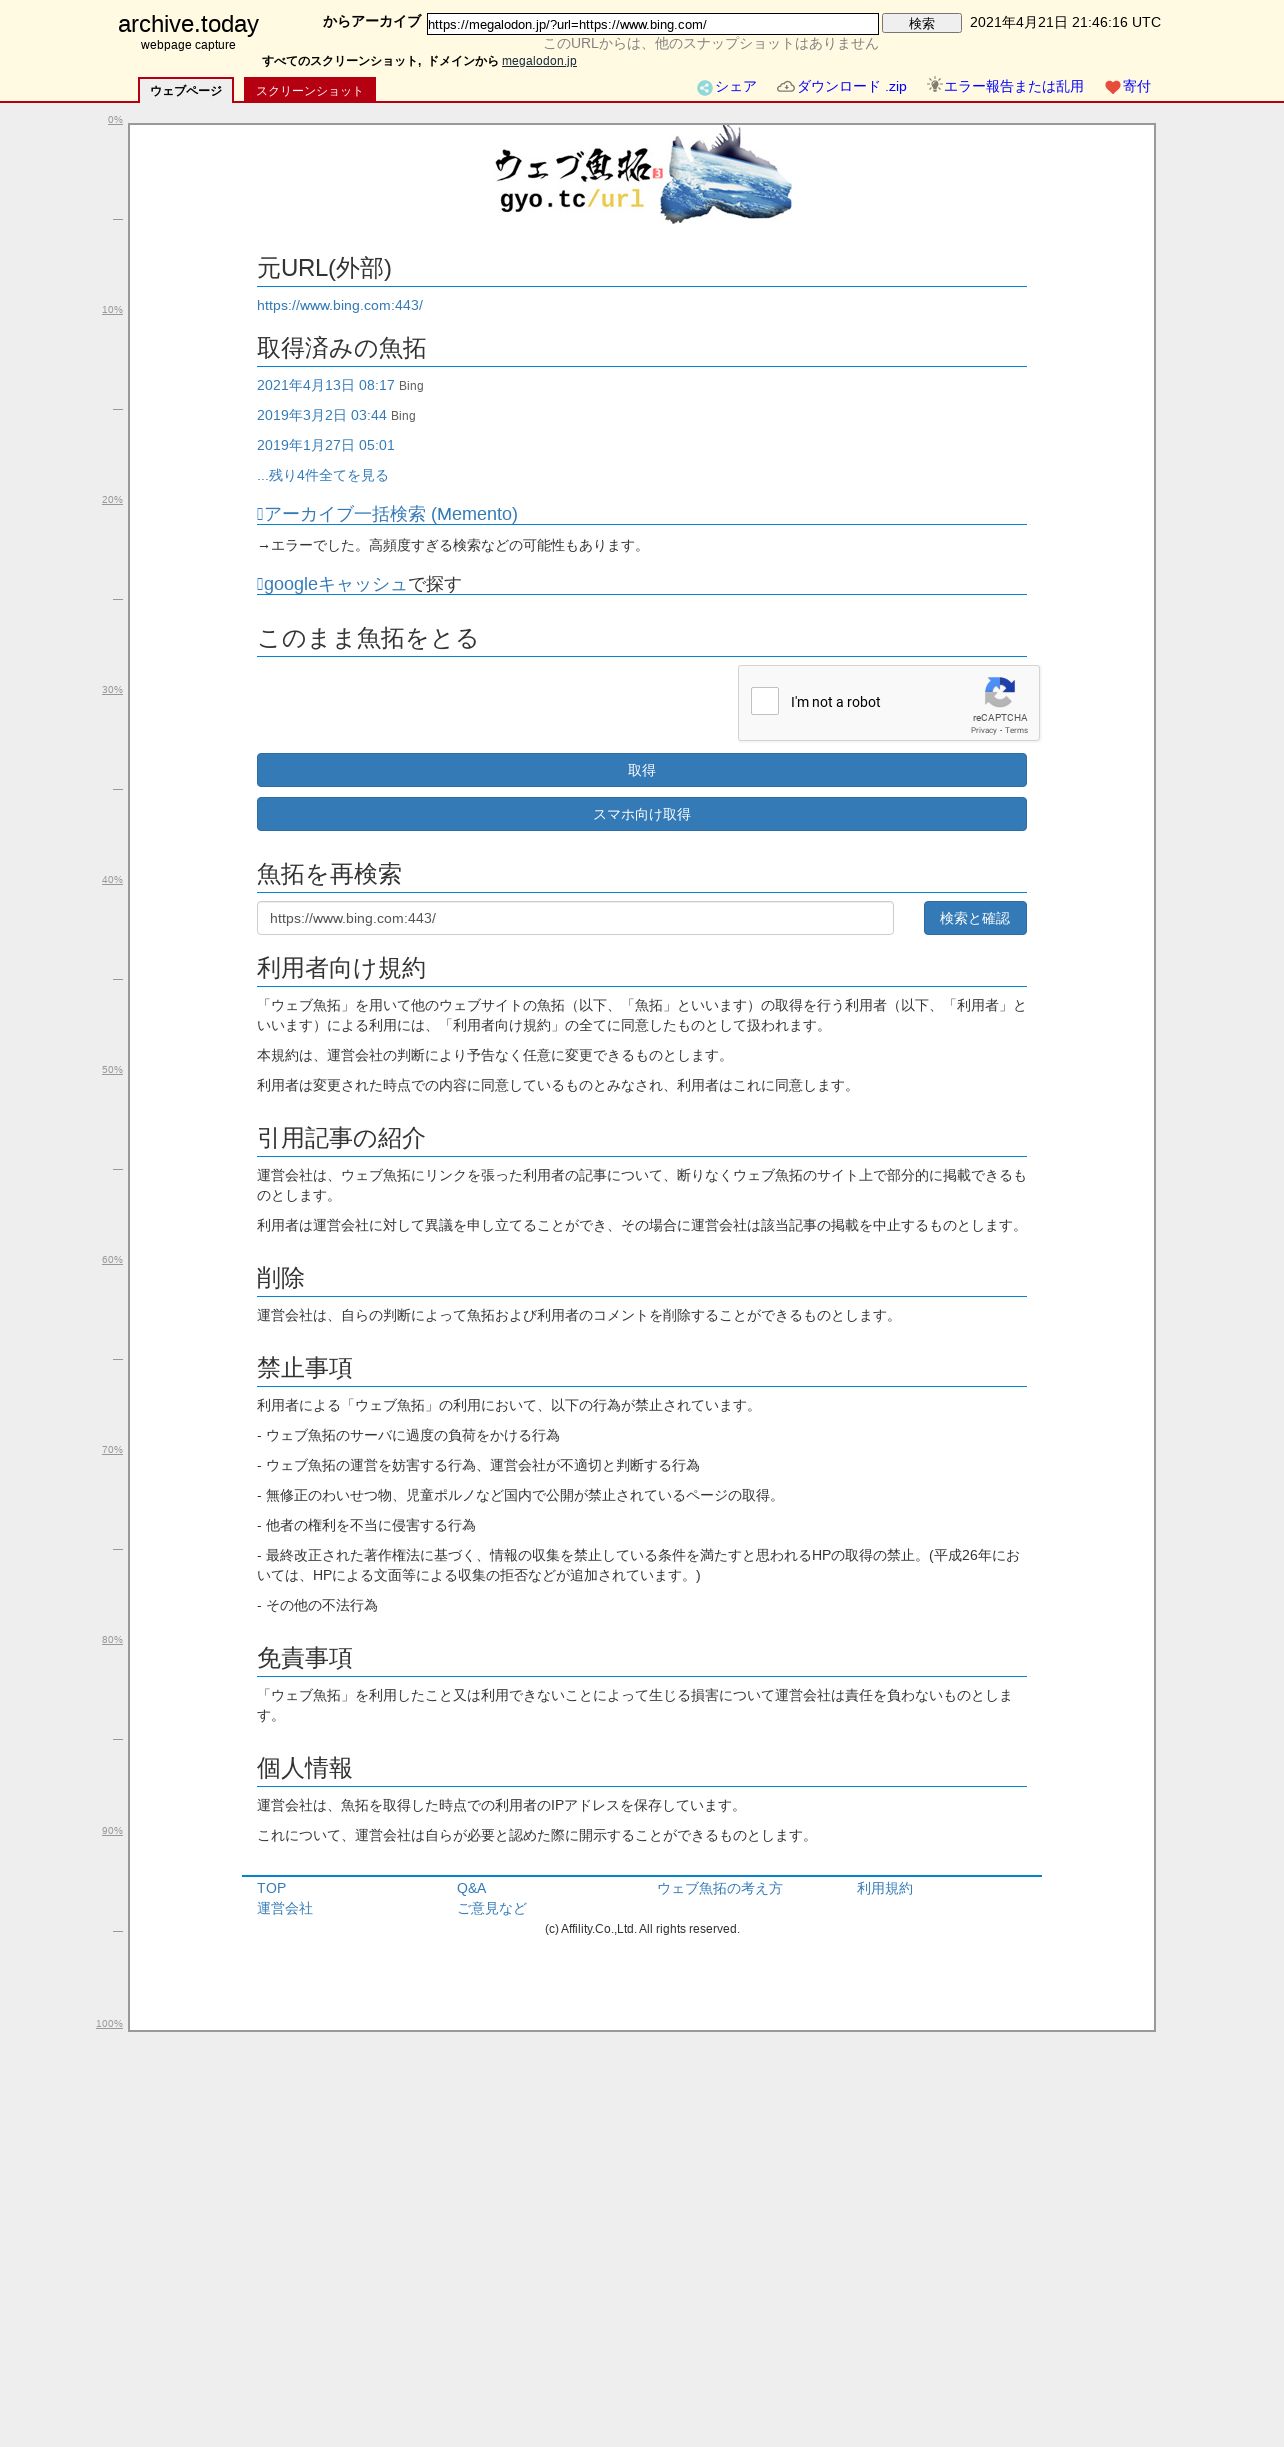The image size is (1284, 2447).
Task: Click the 元URL(外部) heading text
Action: pyautogui.click(x=324, y=268)
